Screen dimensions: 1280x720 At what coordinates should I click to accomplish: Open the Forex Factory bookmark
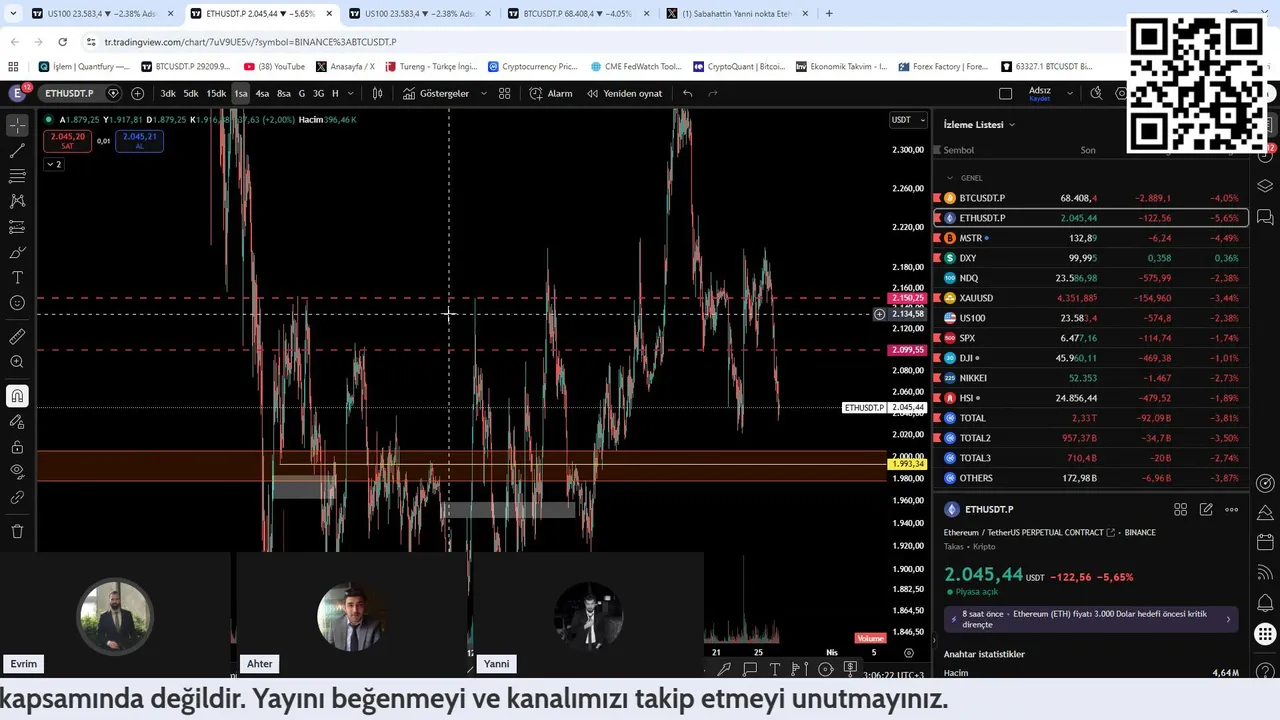point(943,67)
